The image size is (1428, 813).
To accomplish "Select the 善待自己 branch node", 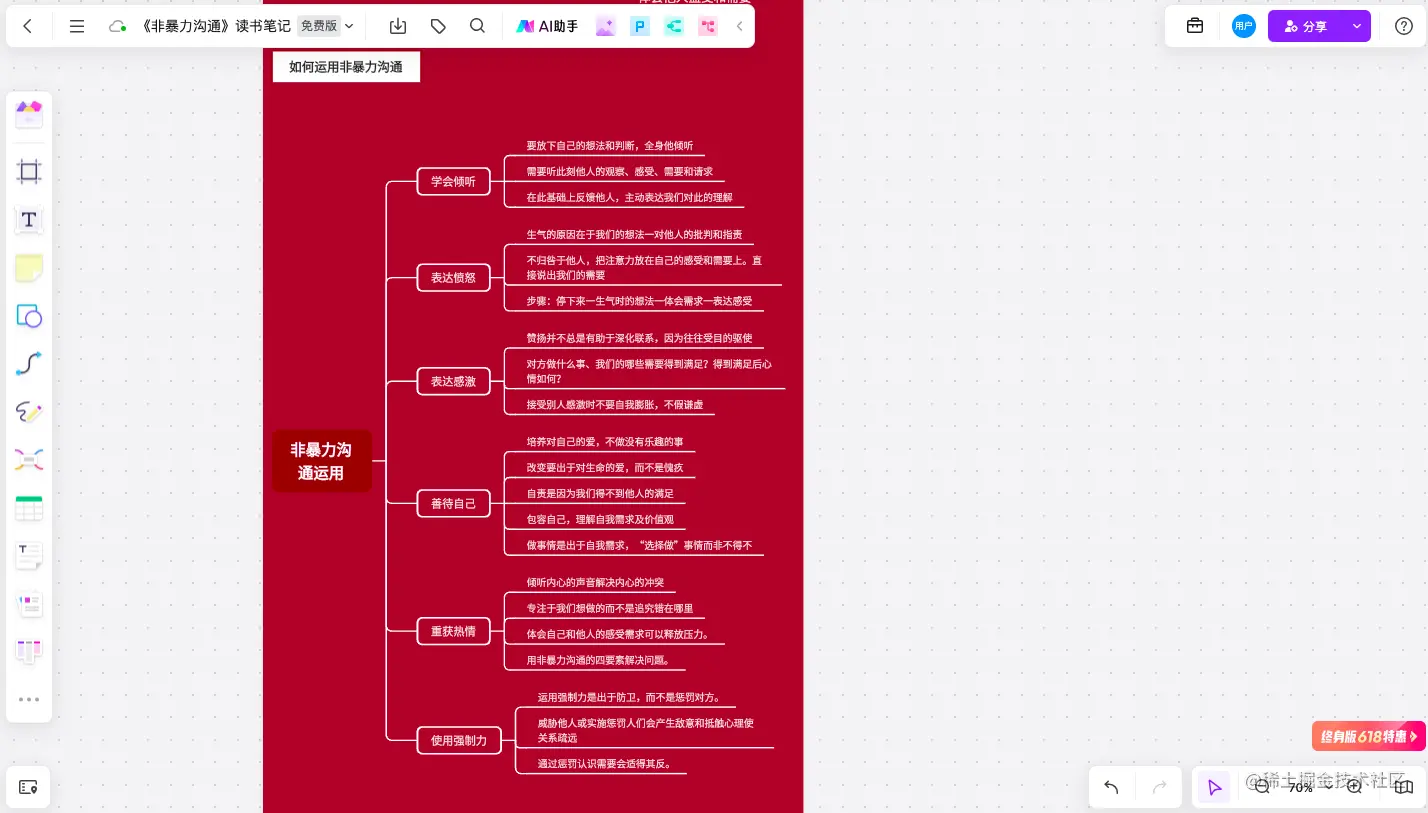I will click(x=454, y=503).
